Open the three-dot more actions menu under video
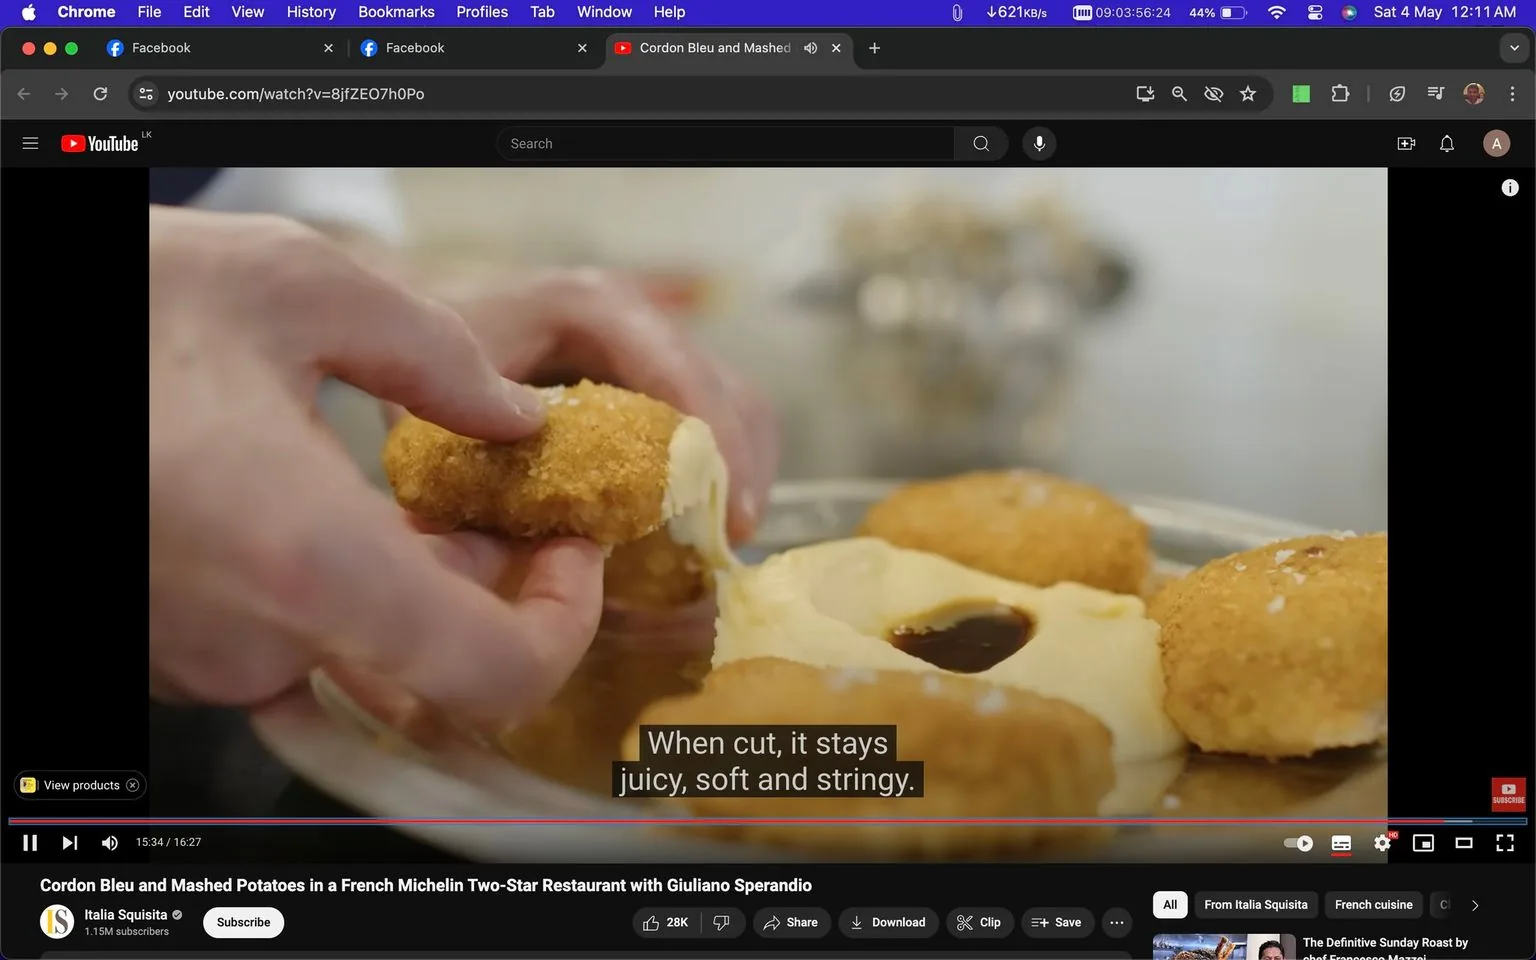This screenshot has width=1536, height=960. point(1116,922)
